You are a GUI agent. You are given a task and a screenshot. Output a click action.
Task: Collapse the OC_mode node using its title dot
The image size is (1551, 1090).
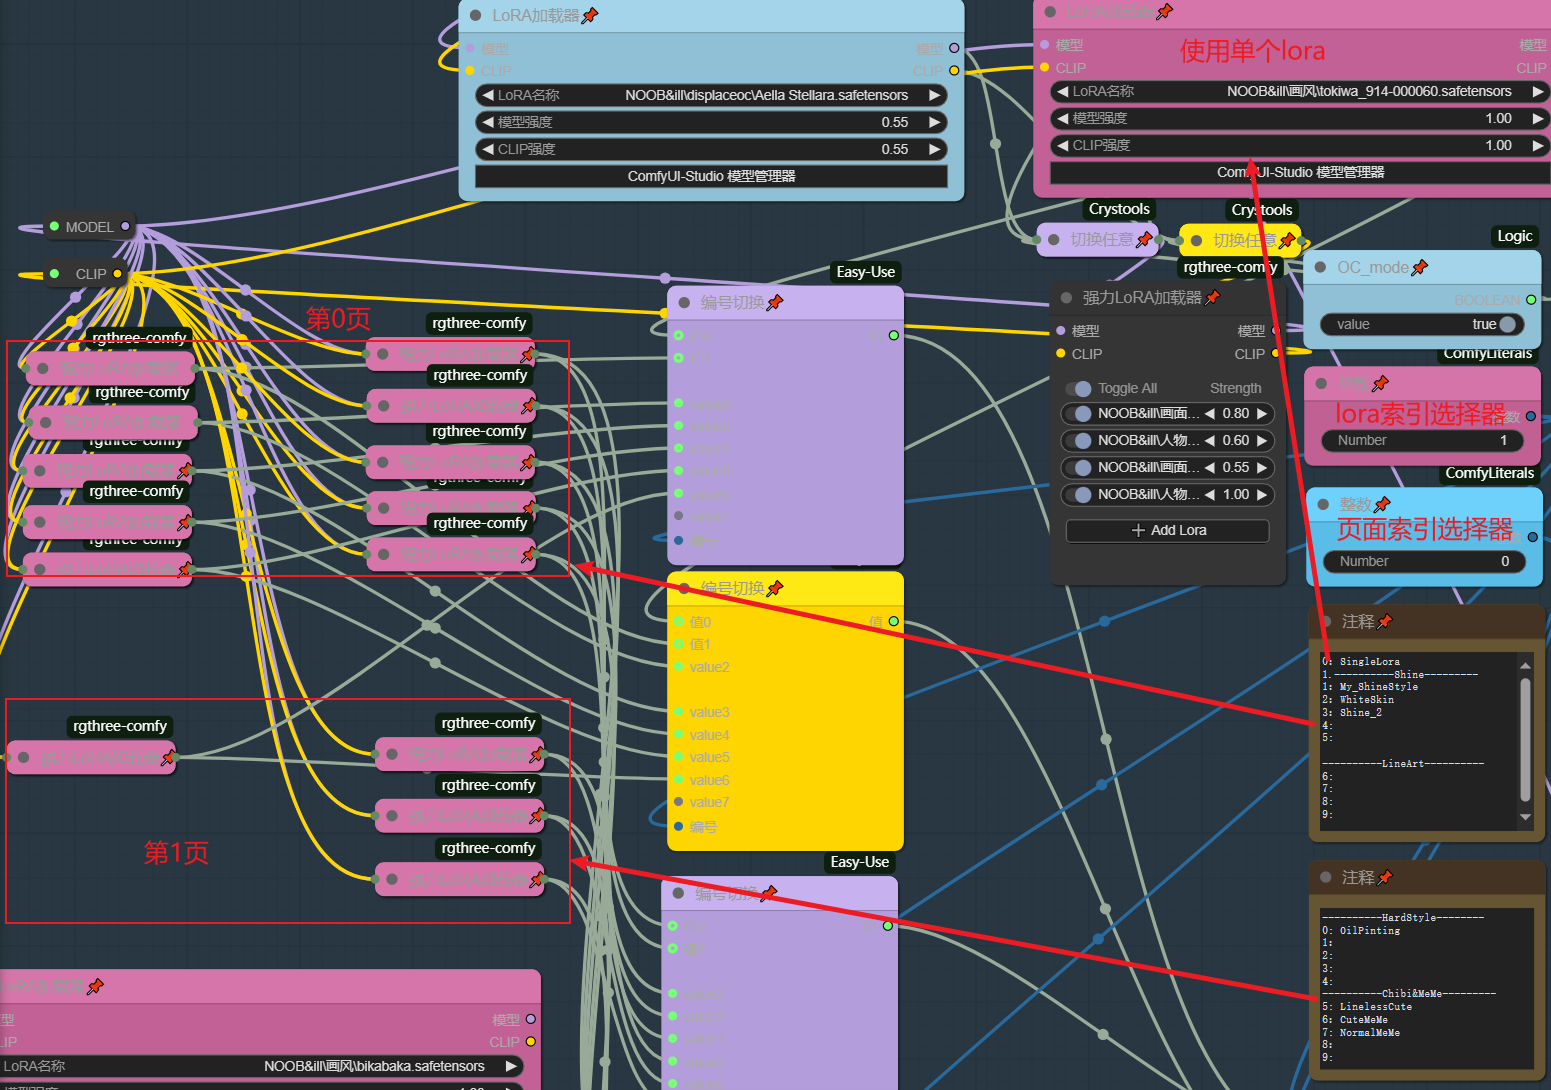[1320, 267]
